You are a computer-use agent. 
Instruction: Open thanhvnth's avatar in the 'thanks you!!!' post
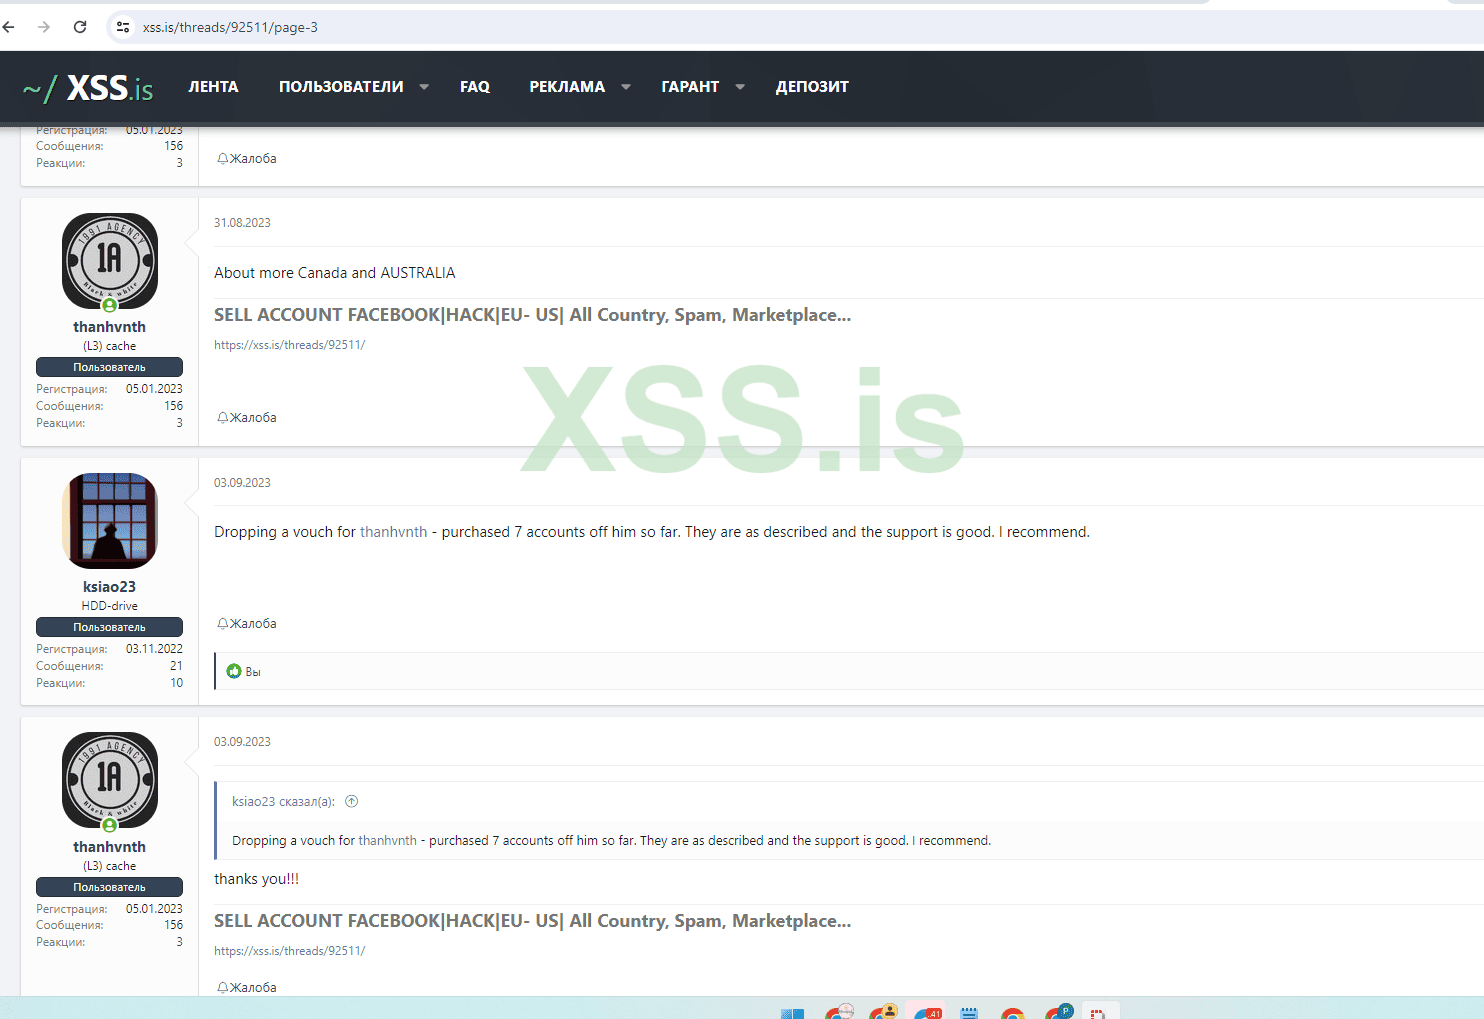tap(110, 780)
